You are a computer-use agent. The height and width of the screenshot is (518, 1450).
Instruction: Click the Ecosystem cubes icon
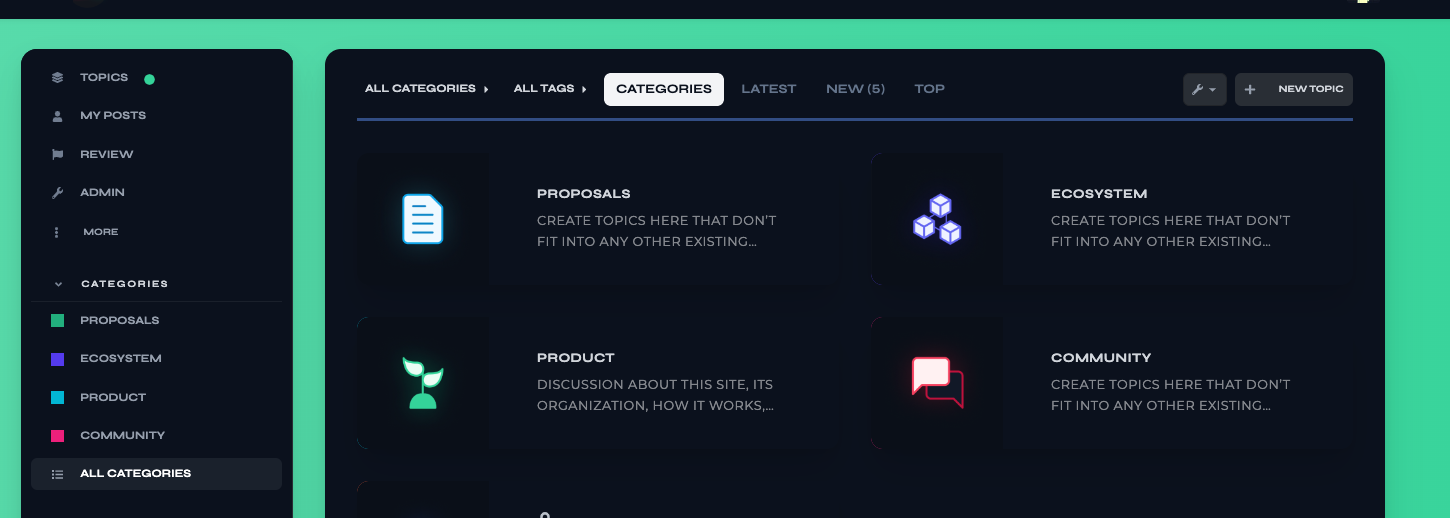[x=937, y=219]
